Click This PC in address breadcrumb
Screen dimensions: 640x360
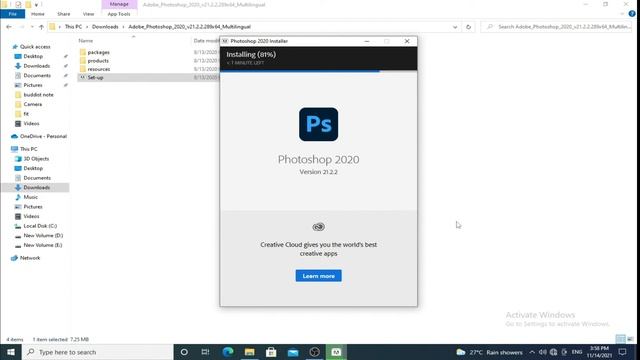point(73,27)
